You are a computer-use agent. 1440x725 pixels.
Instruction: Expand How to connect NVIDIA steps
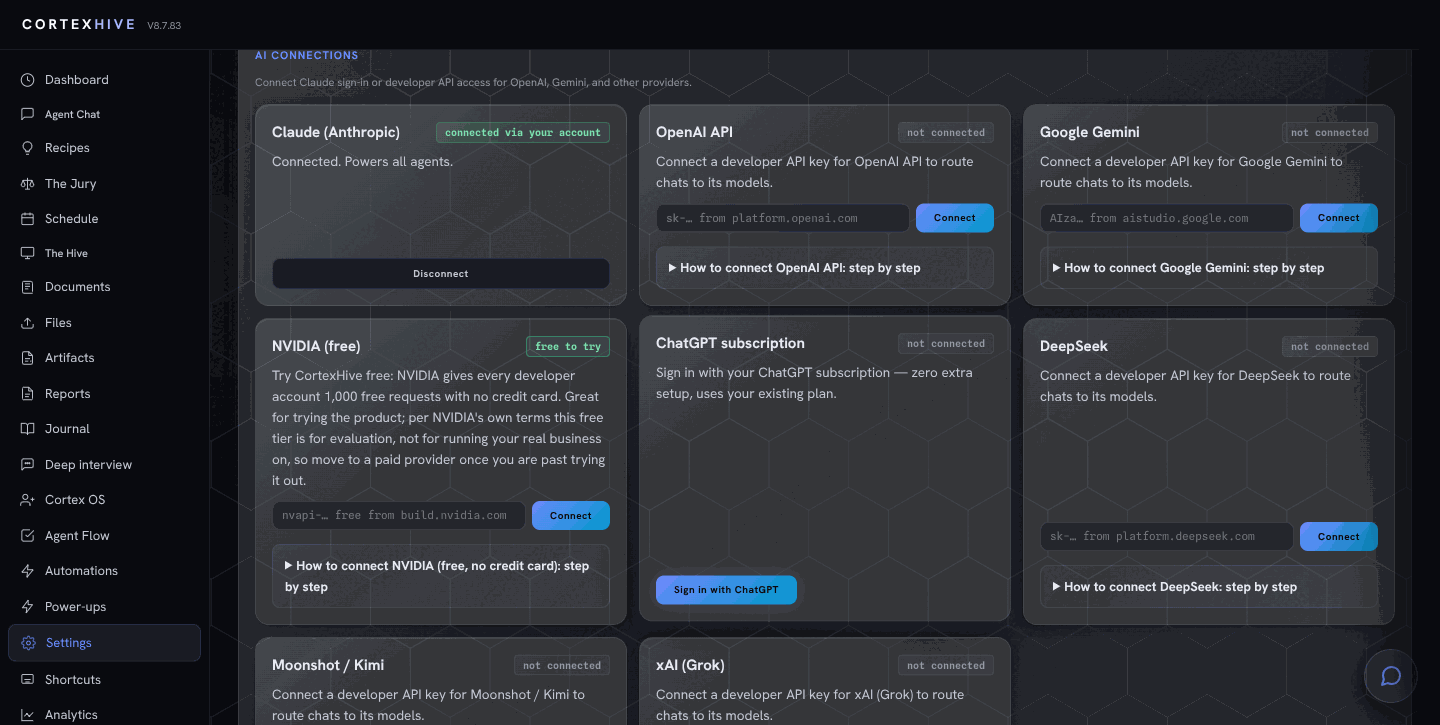pos(441,576)
